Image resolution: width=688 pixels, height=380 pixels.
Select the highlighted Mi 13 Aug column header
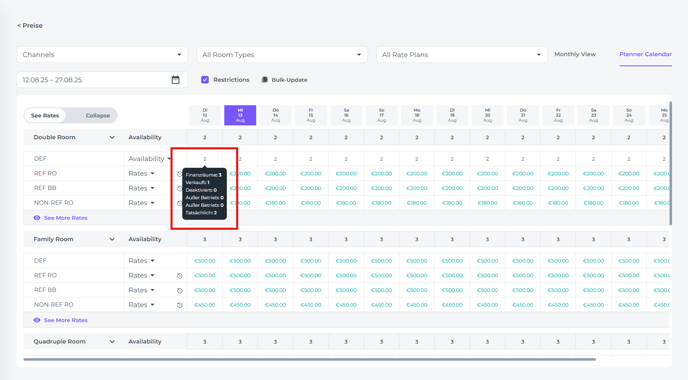coord(240,115)
